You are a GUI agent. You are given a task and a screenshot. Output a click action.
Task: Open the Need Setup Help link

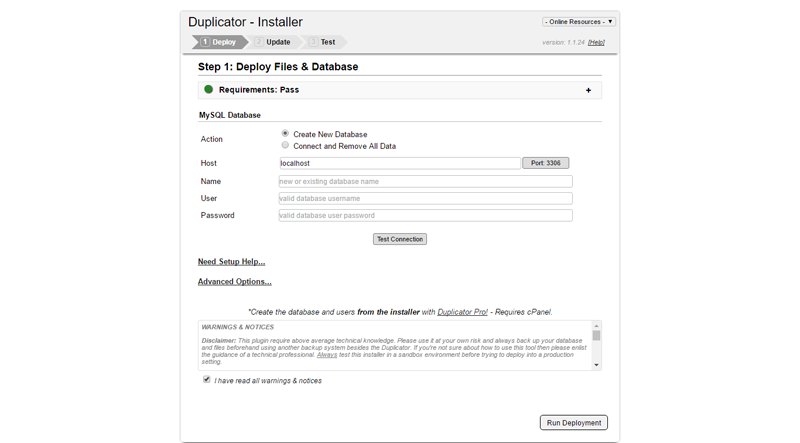click(x=232, y=262)
